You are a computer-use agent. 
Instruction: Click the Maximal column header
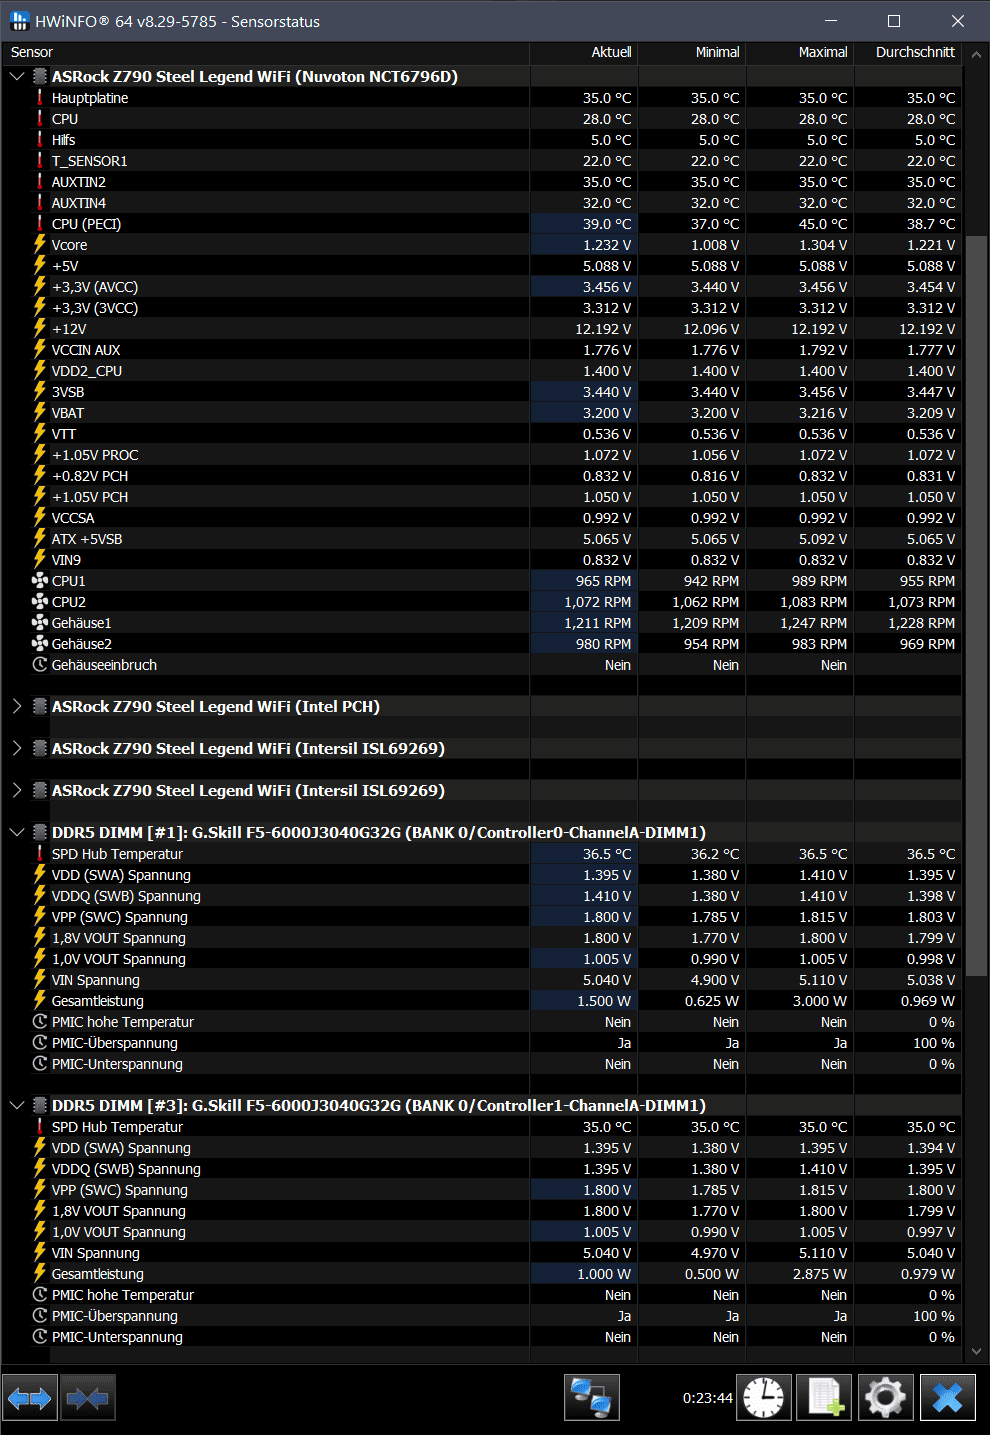799,52
